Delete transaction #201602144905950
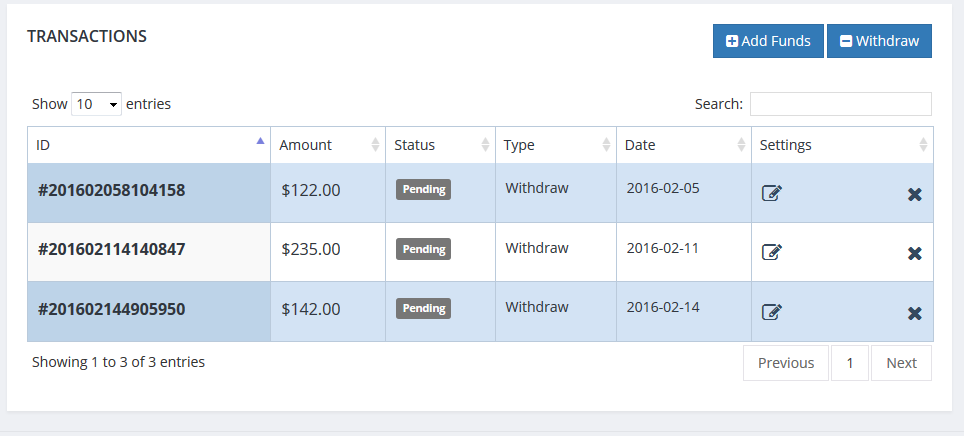Screen dimensions: 964x436 914,314
